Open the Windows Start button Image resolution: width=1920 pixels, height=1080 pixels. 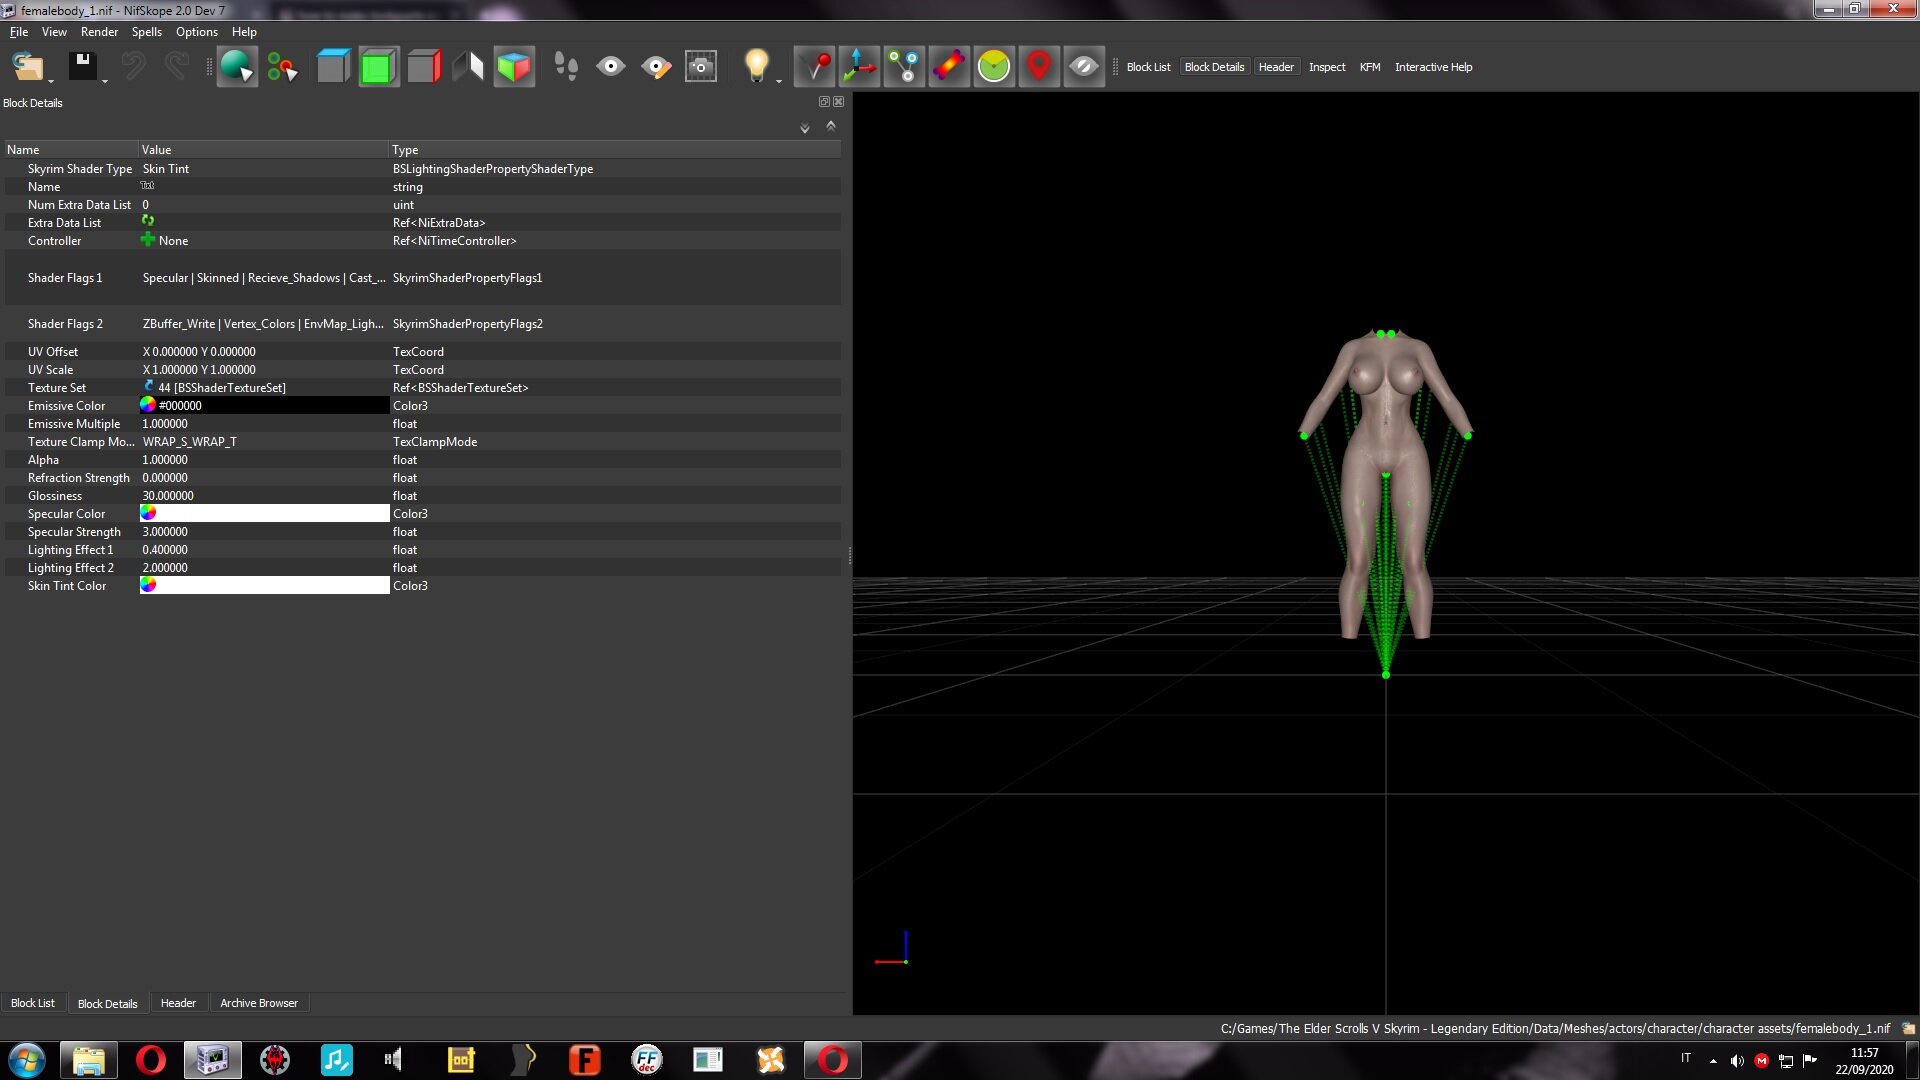[x=27, y=1060]
